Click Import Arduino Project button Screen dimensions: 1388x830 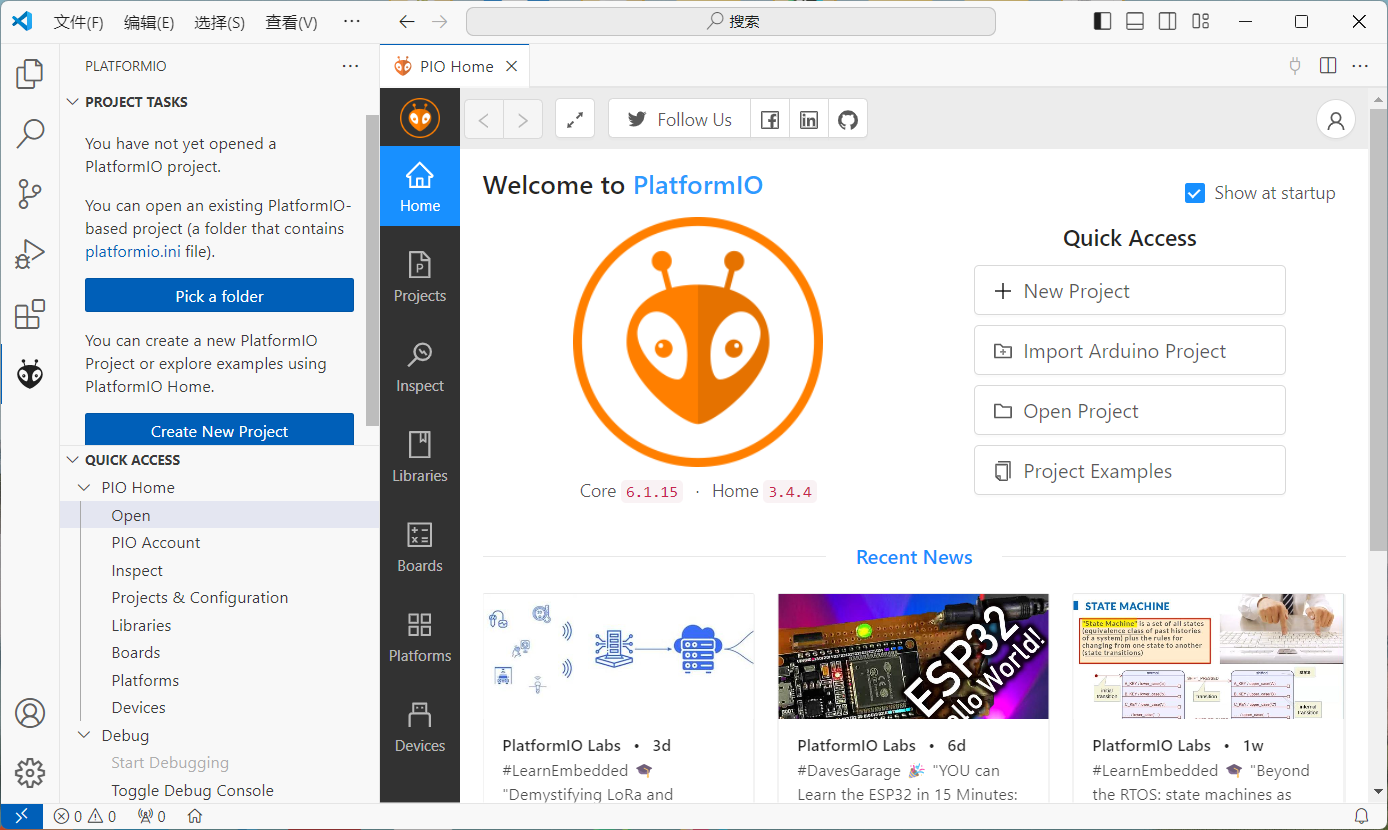click(1130, 351)
